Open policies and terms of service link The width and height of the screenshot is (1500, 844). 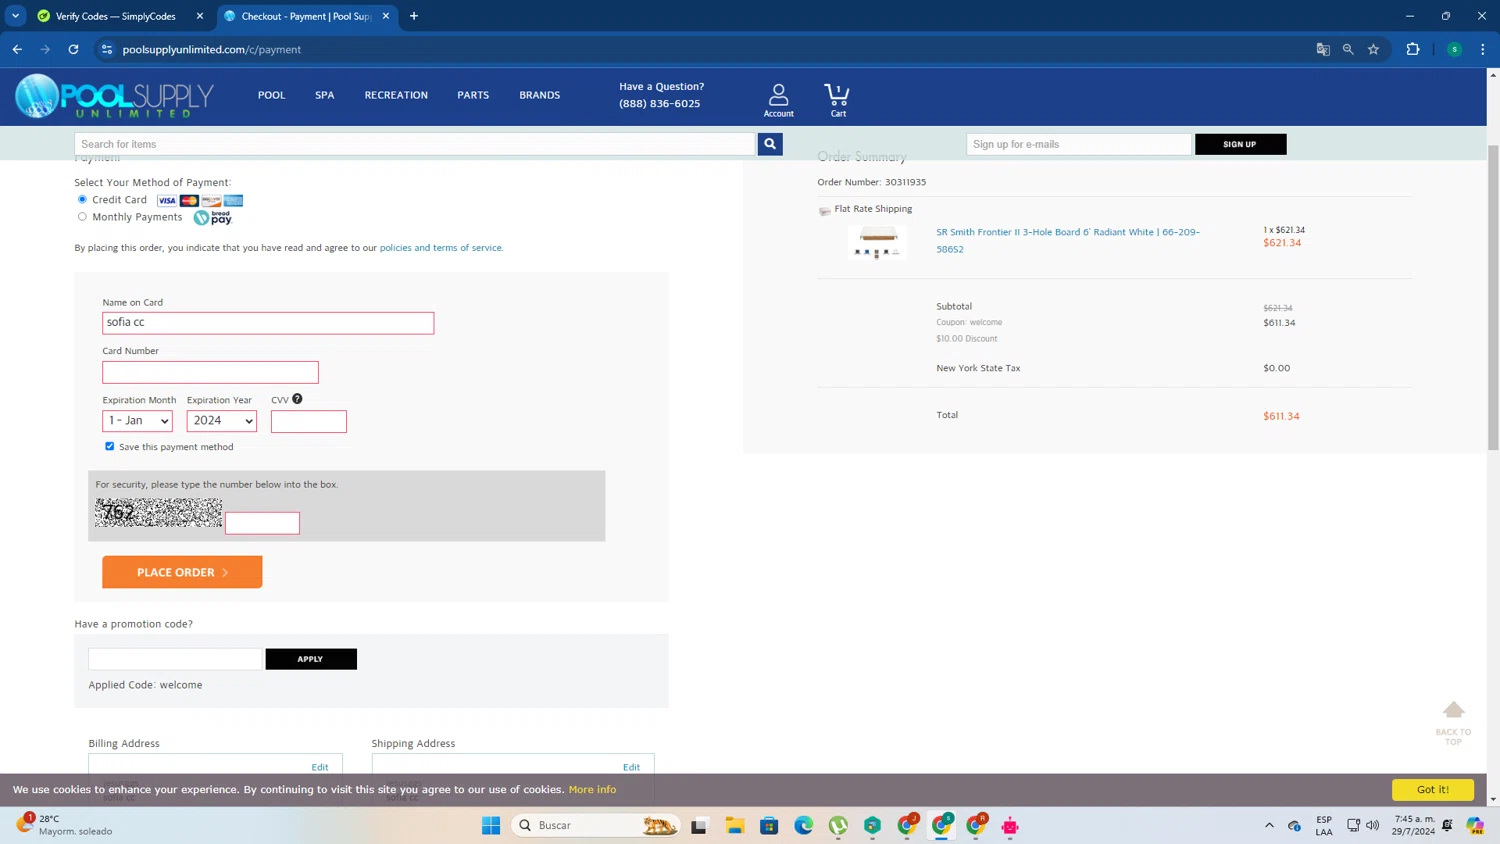click(440, 248)
